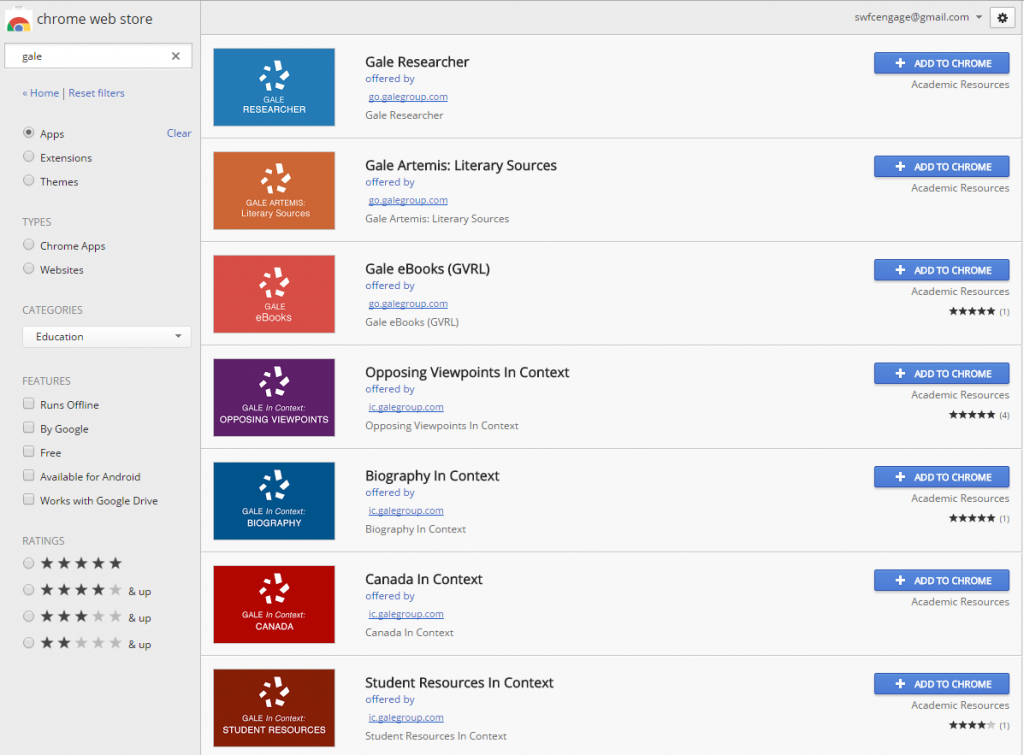
Task: Click the red Gale eBooks tile icon
Action: coord(273,294)
